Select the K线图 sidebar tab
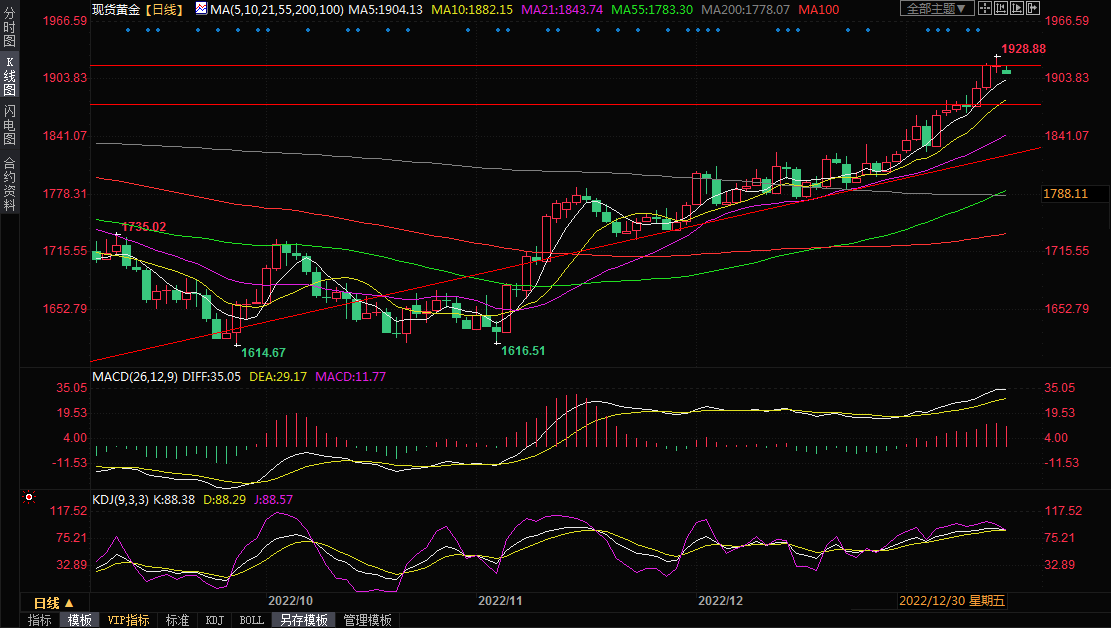 [x=9, y=76]
